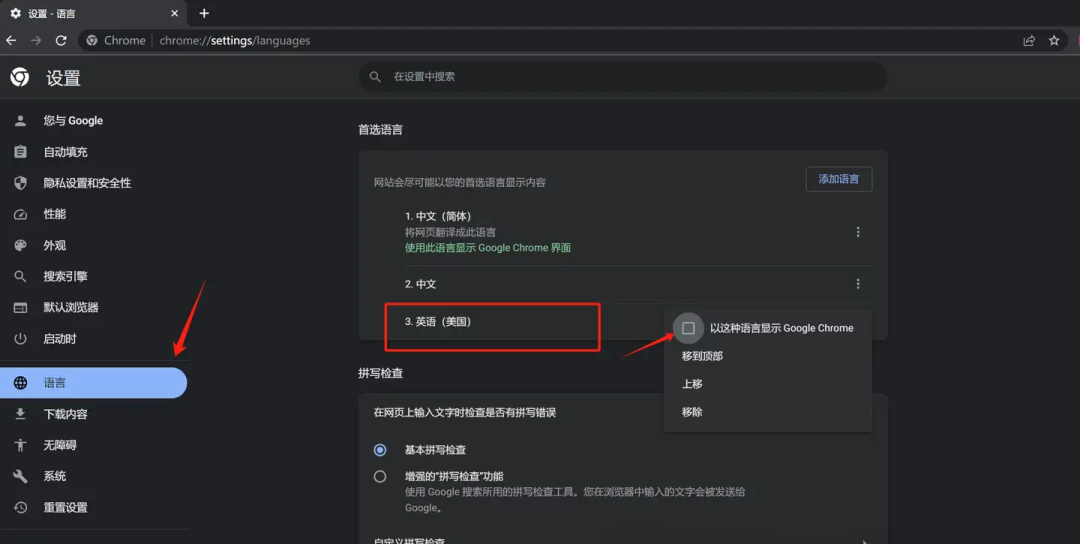
Task: Open 外观 palette icon in sidebar
Action: pos(20,245)
